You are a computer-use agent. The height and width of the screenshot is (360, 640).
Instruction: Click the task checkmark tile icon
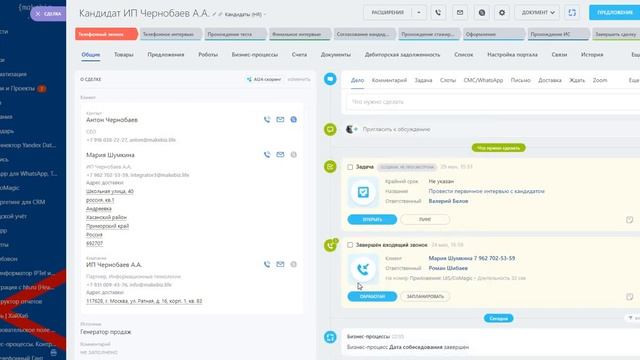(363, 192)
